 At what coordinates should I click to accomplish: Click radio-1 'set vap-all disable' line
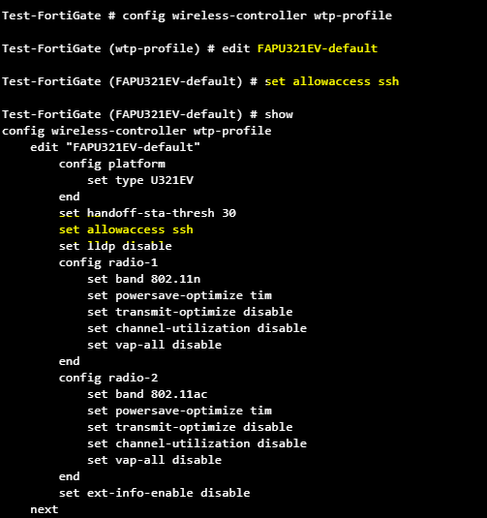[154, 345]
